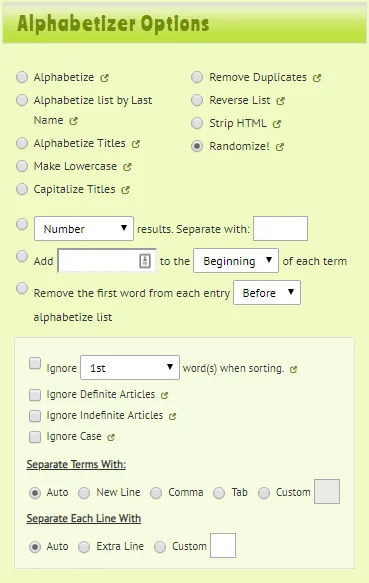The width and height of the screenshot is (369, 583).
Task: Choose Comma as the term separator
Action: pos(156,493)
